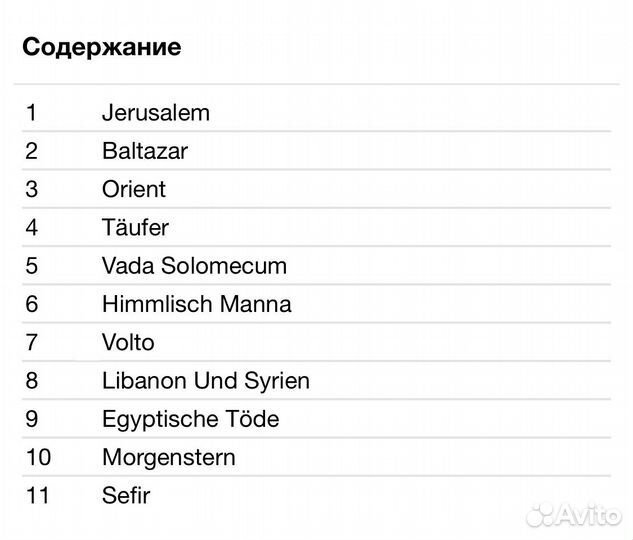
Task: Open the Baltazar track title
Action: (x=144, y=152)
